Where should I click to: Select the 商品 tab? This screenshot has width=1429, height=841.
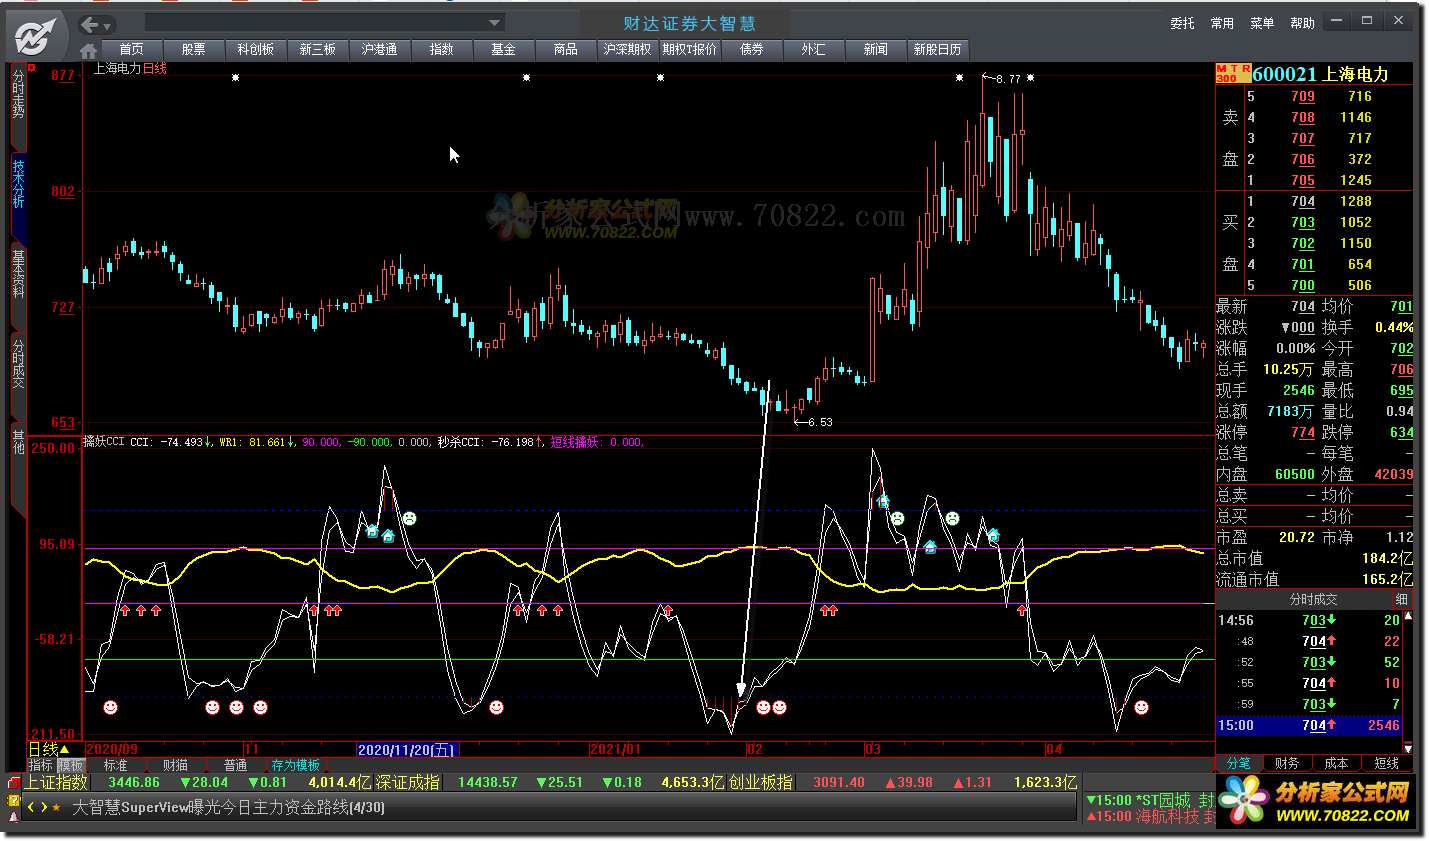565,49
